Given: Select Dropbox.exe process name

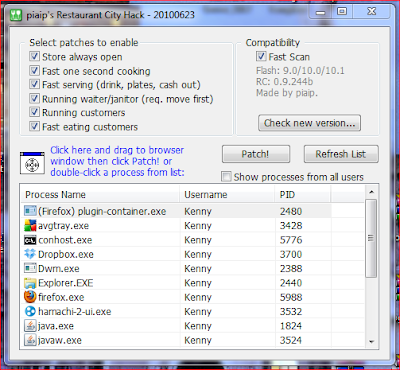Looking at the screenshot, I should [66, 254].
